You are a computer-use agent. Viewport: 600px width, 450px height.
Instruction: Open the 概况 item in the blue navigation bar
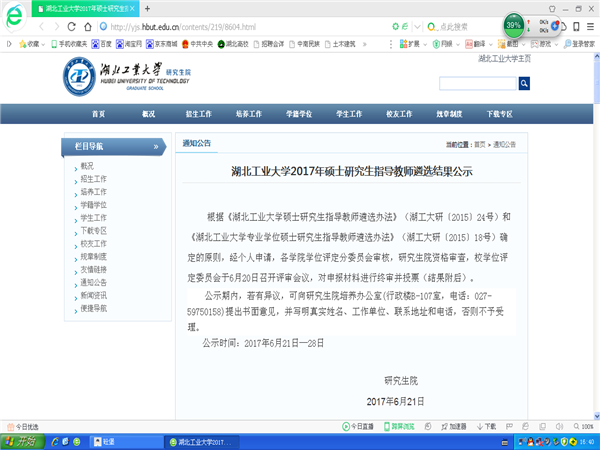148,114
